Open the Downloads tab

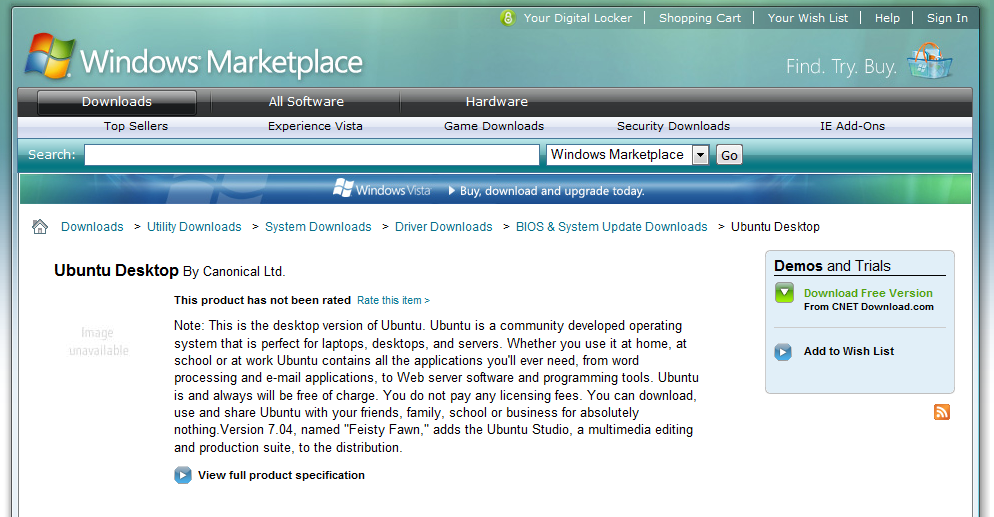117,102
